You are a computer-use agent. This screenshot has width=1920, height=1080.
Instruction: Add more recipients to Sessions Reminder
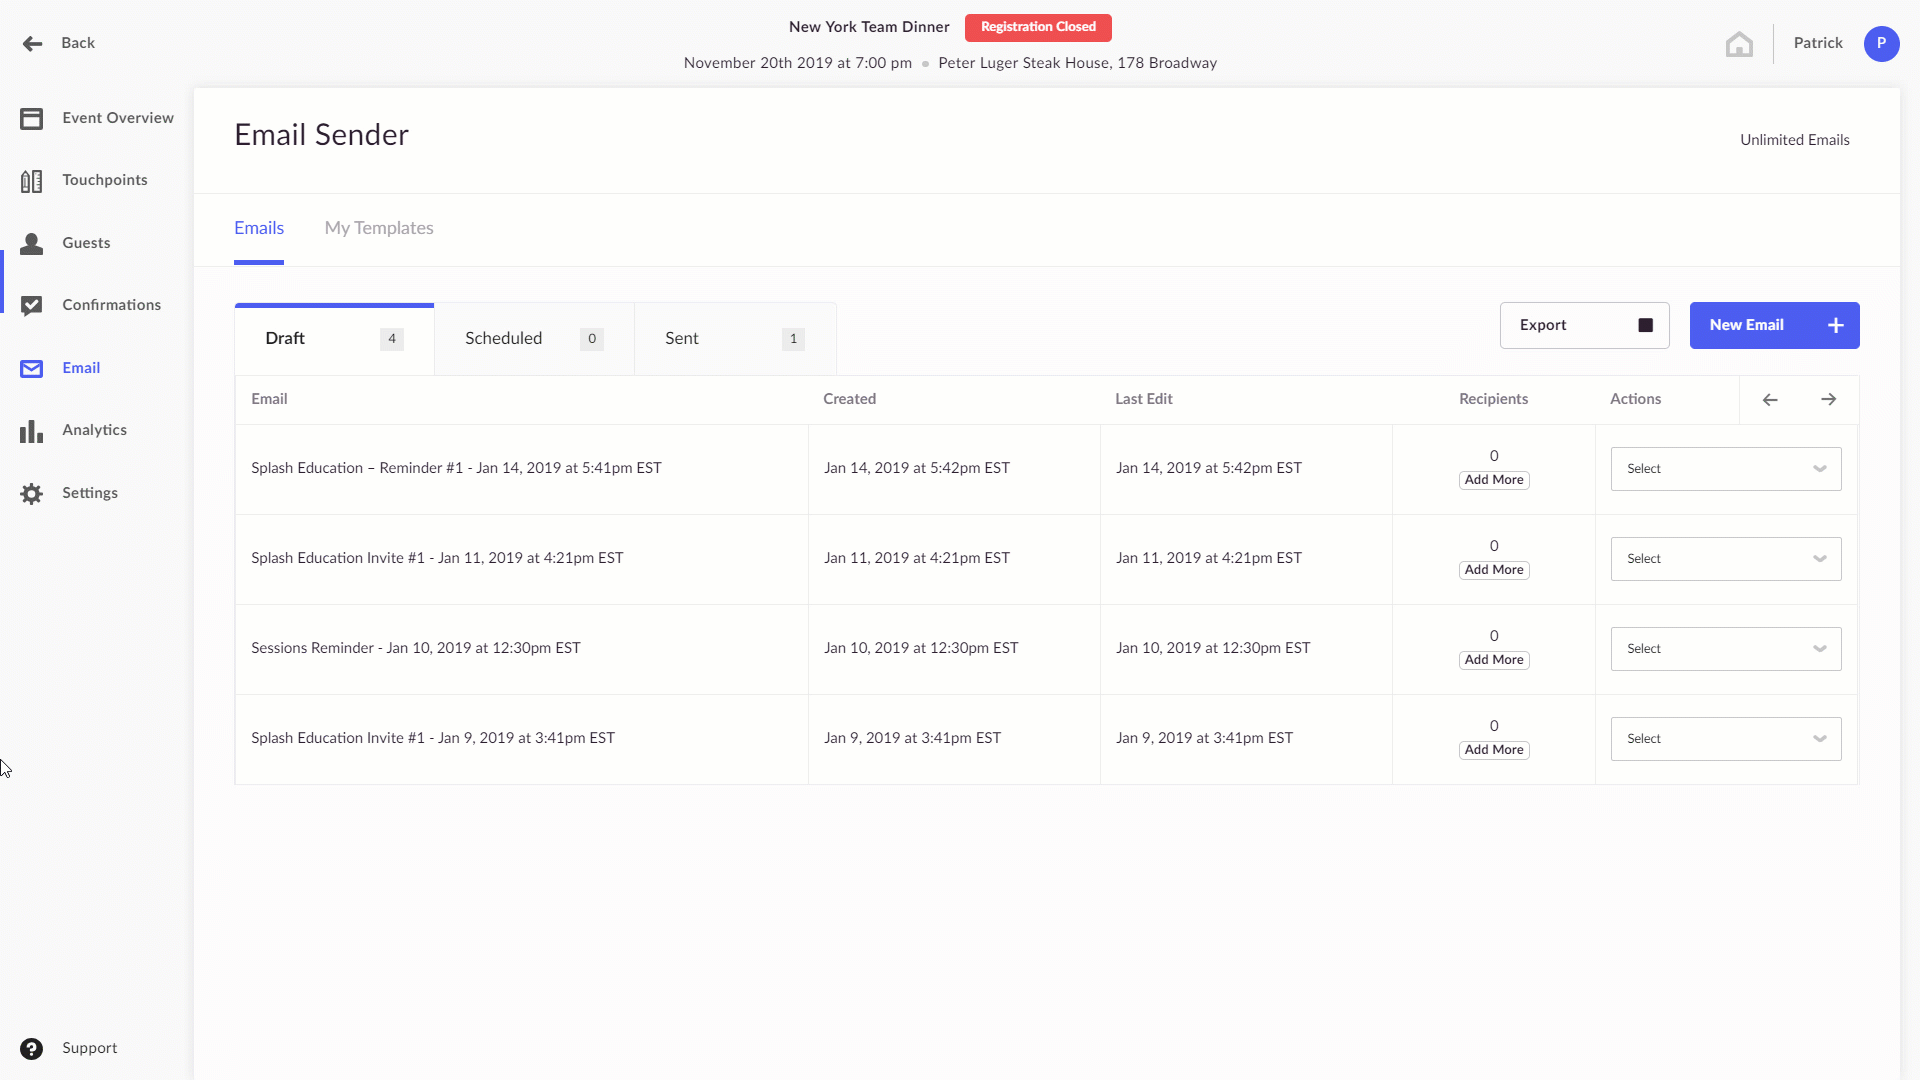coord(1494,660)
